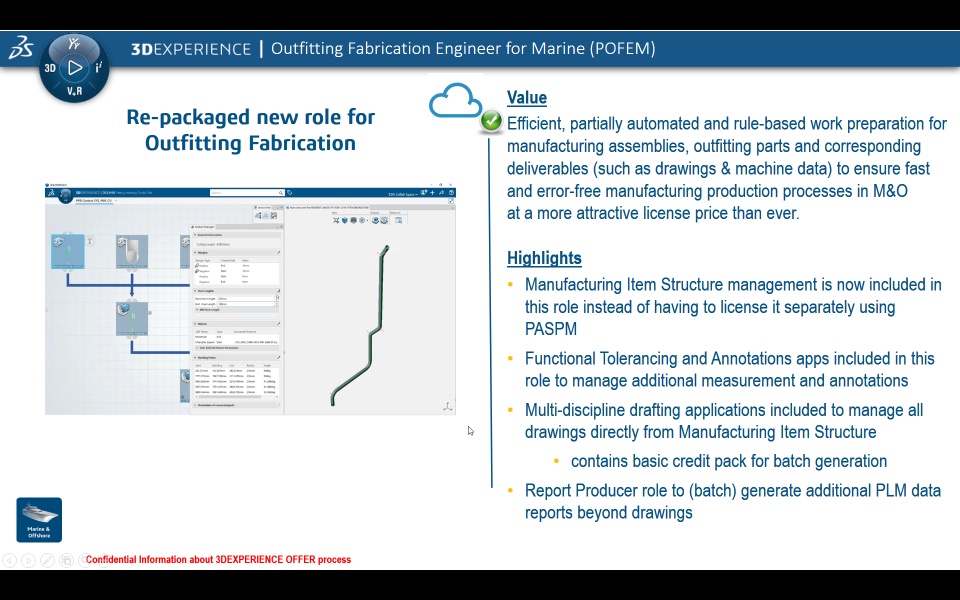Click the compass play button in the header

[75, 68]
